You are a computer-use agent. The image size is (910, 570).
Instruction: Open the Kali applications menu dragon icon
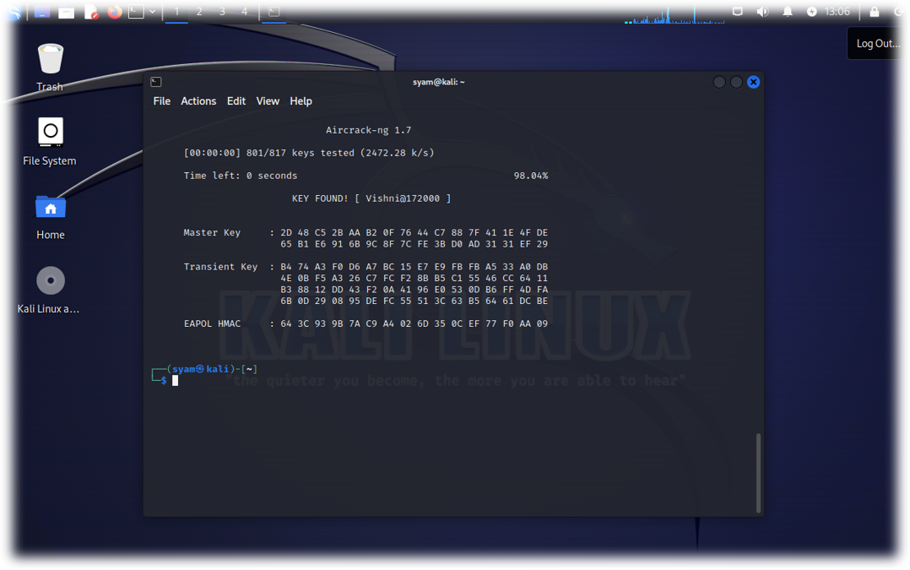[14, 12]
